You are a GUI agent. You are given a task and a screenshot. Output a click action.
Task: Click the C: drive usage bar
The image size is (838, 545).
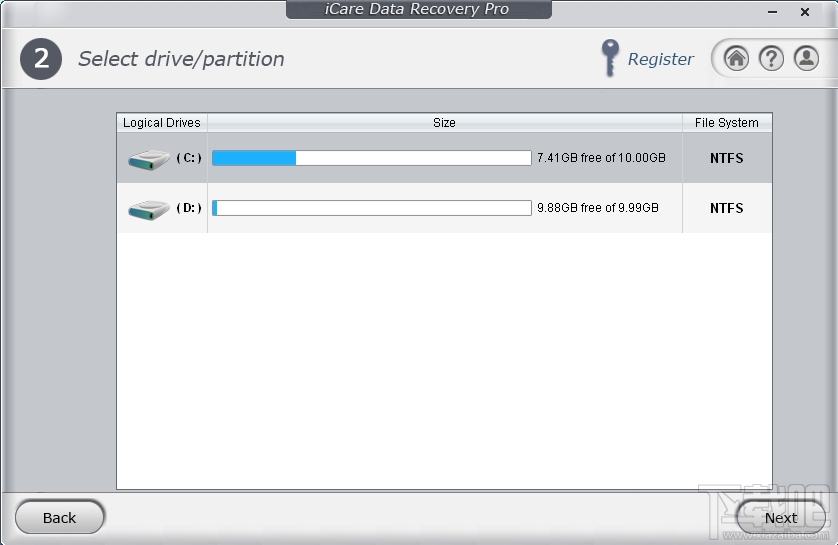pos(371,158)
